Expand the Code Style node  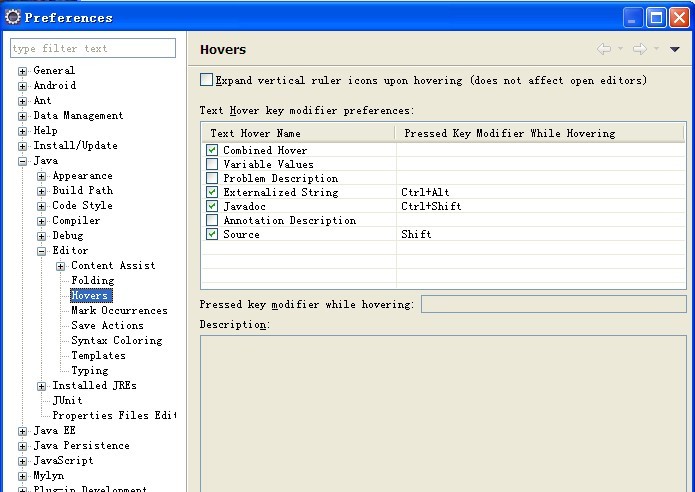coord(41,206)
